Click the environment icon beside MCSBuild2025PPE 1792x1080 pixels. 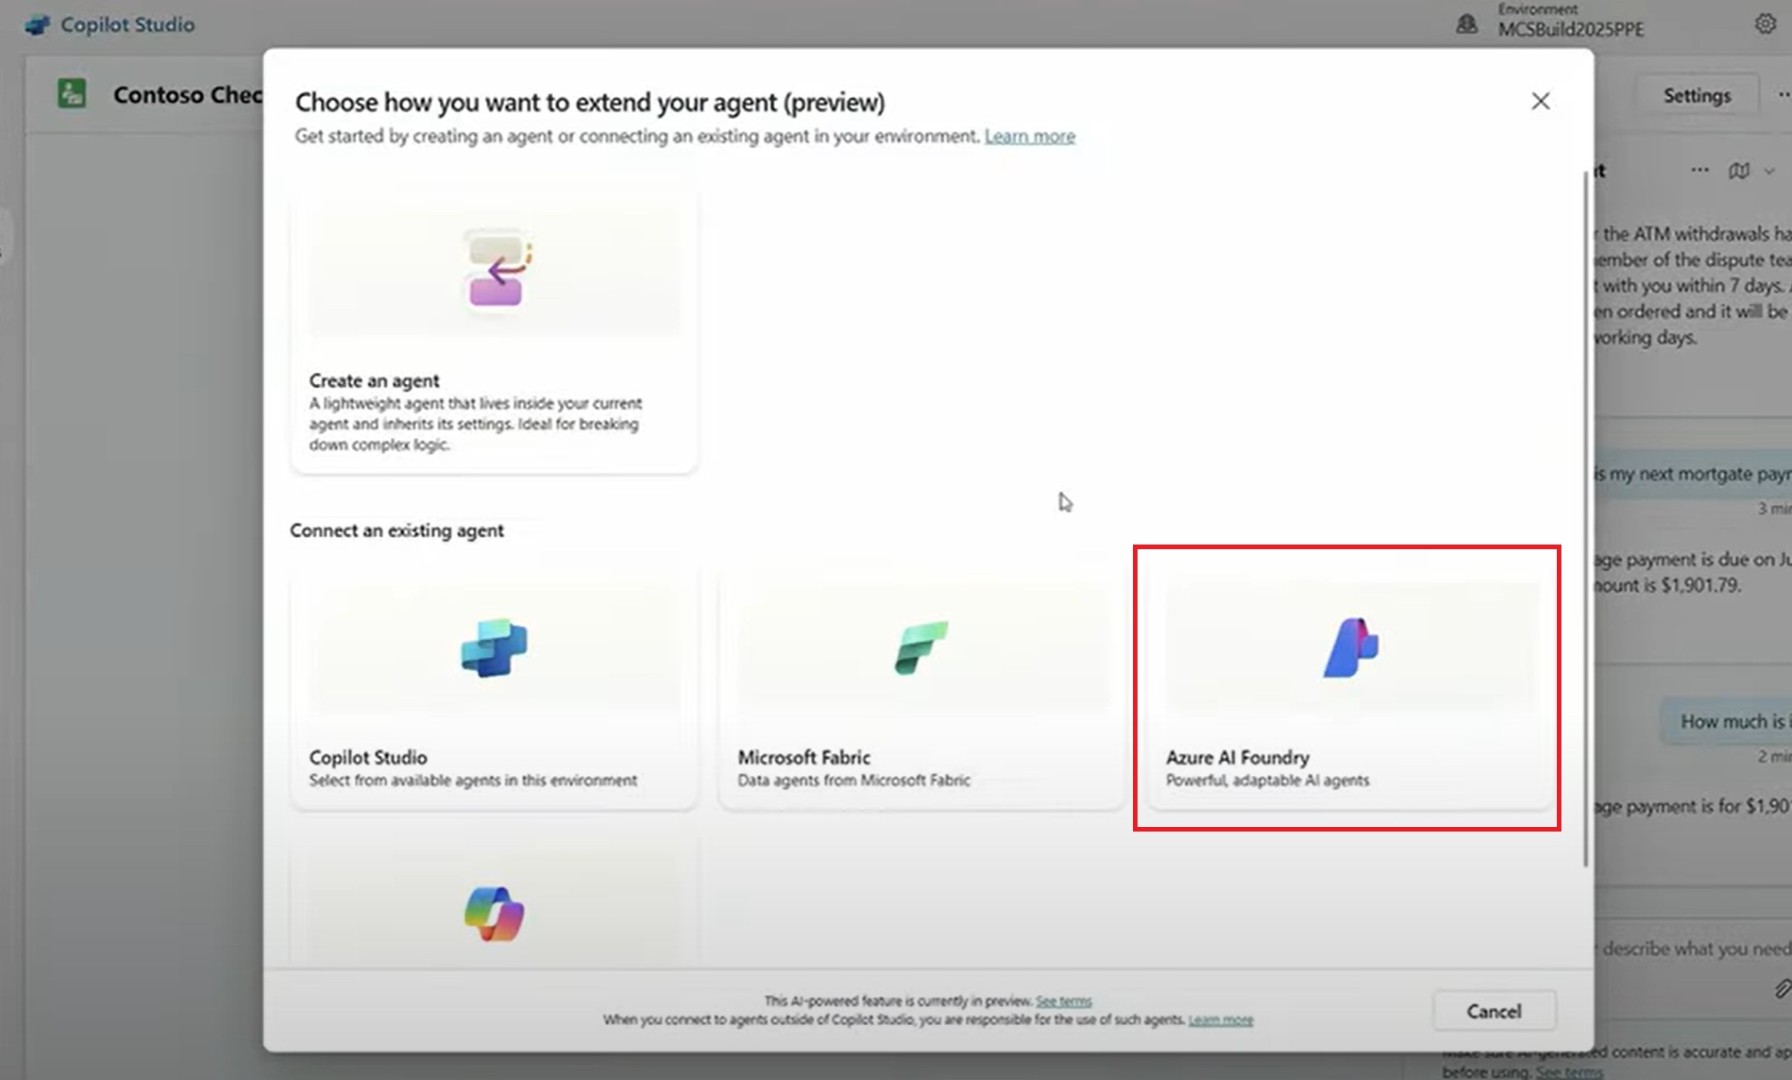[x=1466, y=23]
